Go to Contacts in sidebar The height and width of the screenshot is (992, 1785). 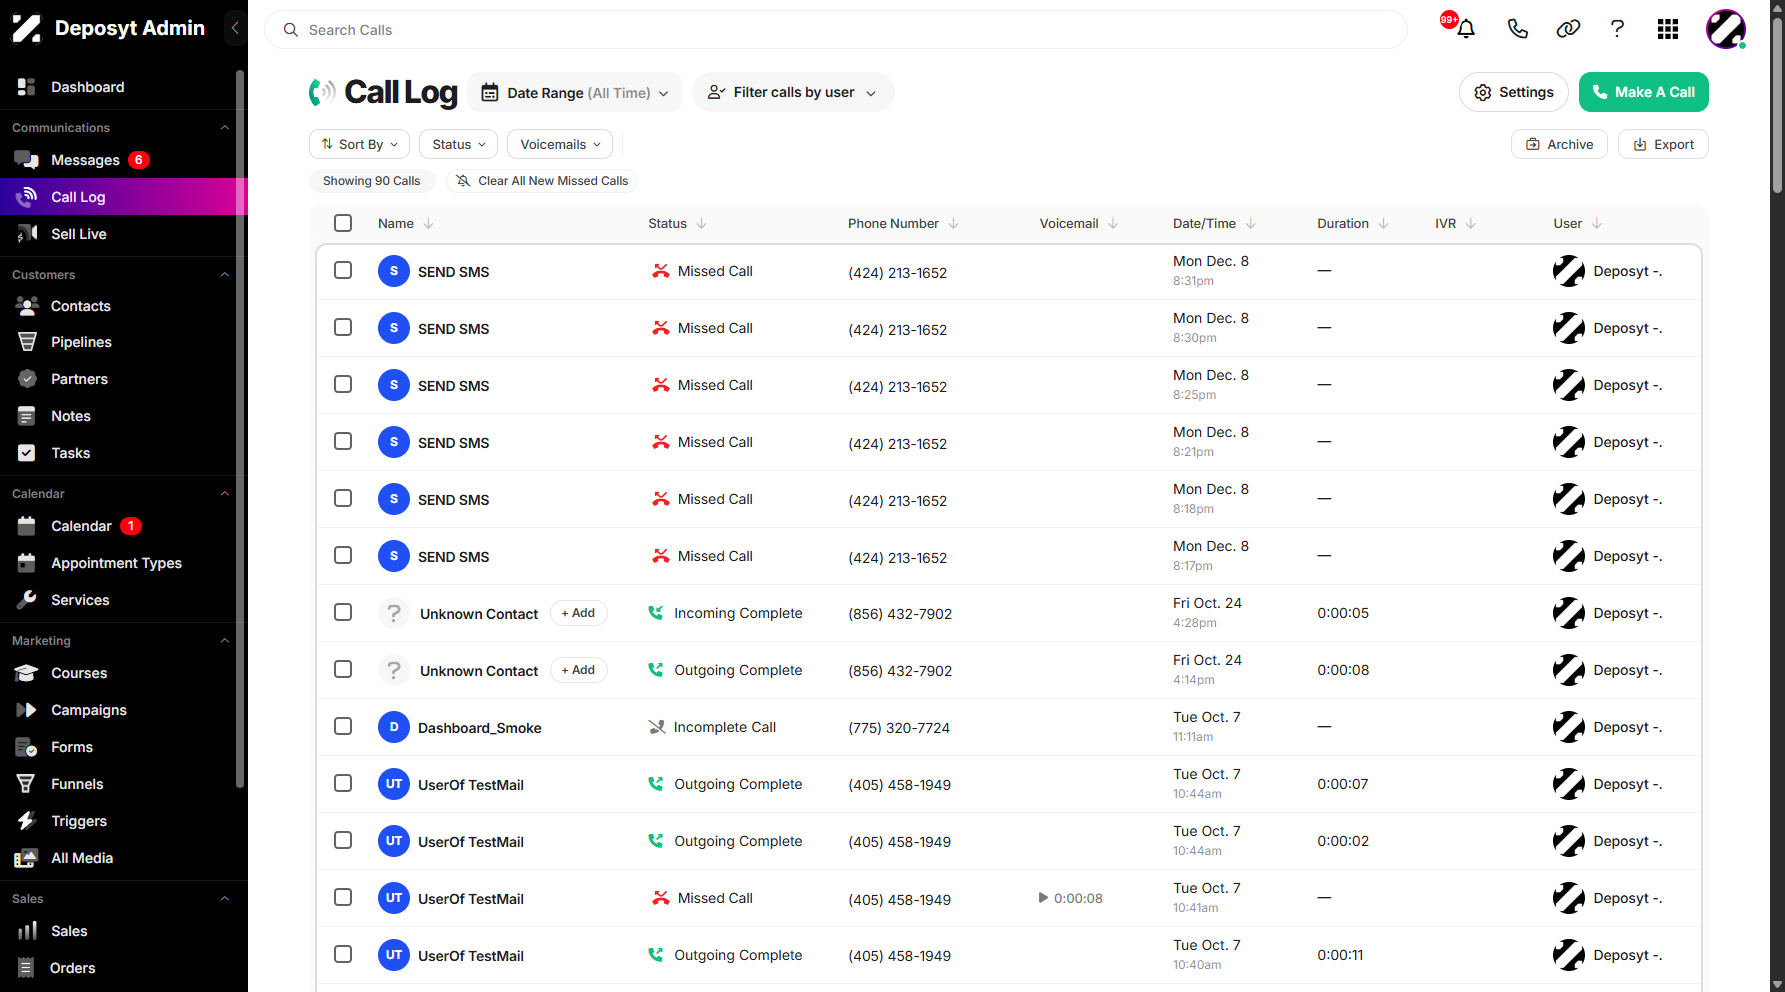coord(80,306)
